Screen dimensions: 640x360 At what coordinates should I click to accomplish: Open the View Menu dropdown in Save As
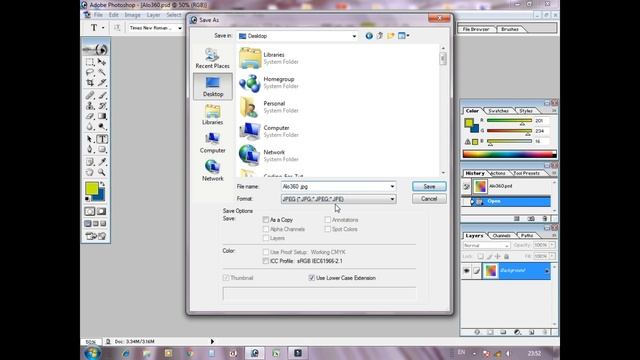404,36
